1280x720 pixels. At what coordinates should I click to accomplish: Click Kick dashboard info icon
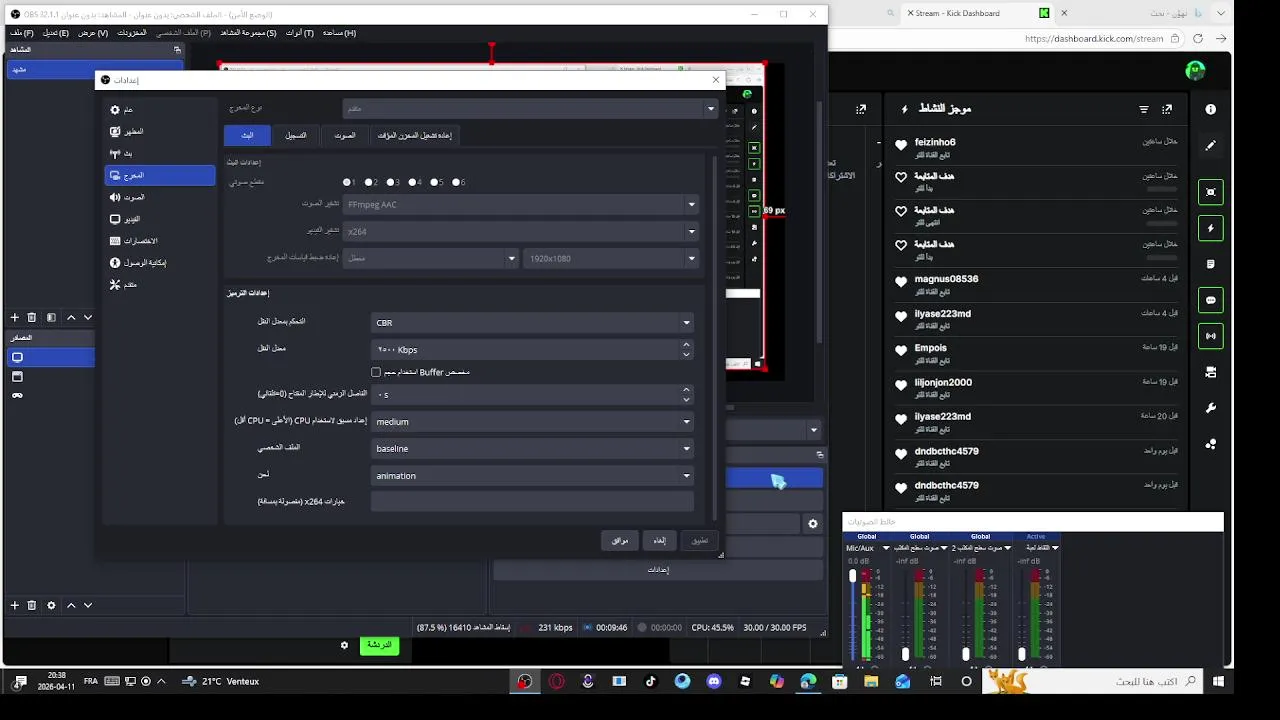click(1211, 109)
